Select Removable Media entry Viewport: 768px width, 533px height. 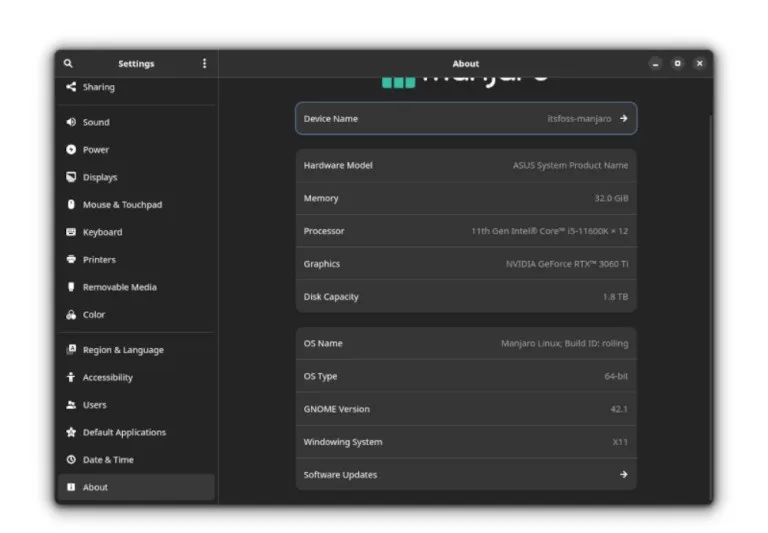click(136, 287)
